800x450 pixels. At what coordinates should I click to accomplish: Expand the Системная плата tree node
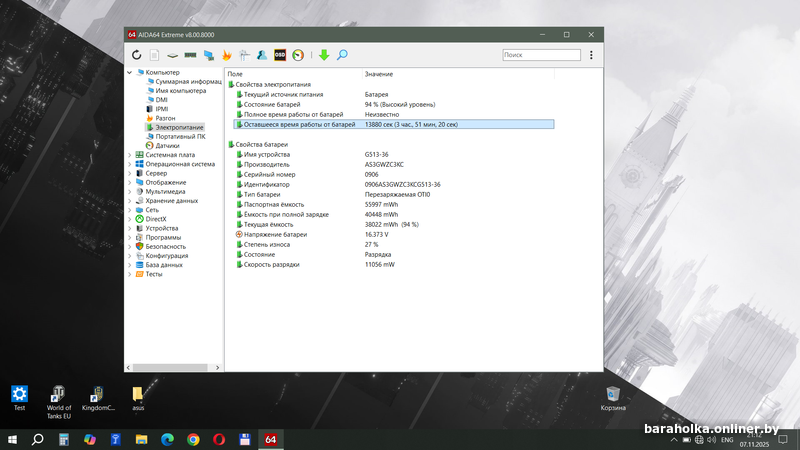129,155
